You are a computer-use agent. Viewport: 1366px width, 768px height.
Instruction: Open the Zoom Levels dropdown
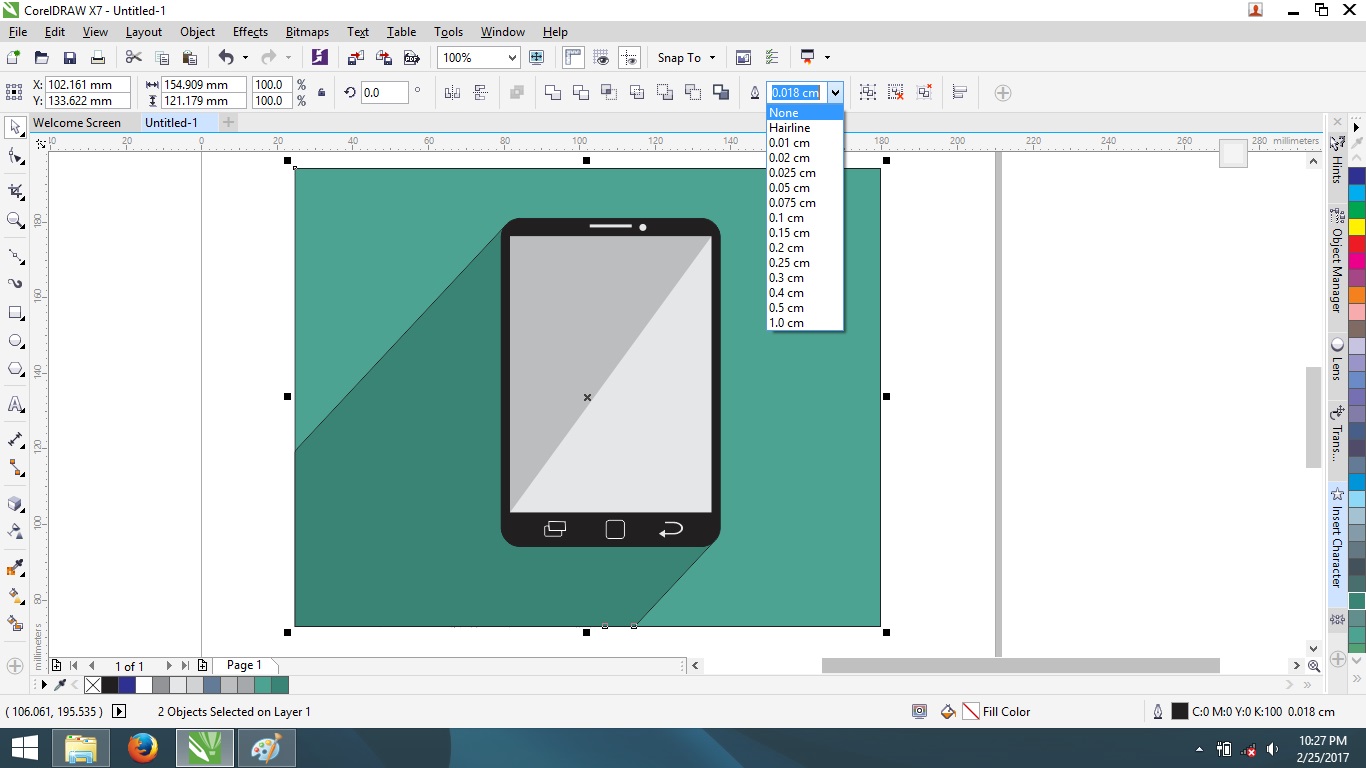point(513,57)
